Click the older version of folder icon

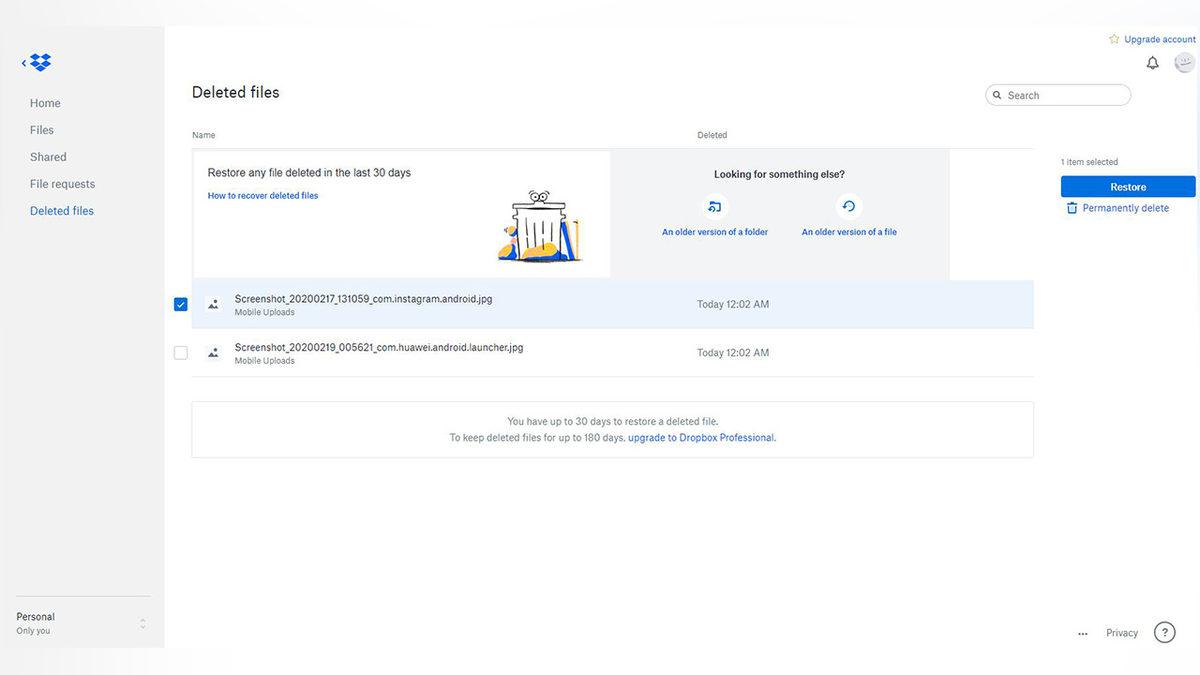point(714,207)
